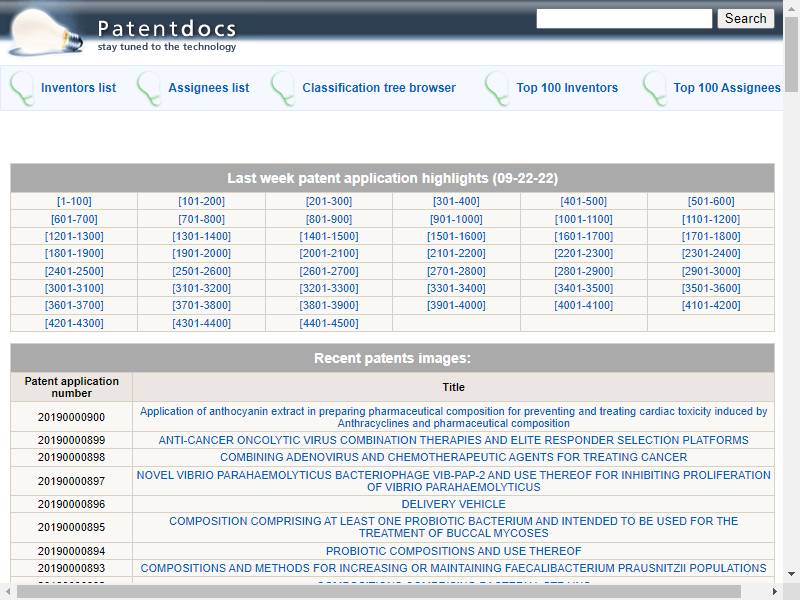Image resolution: width=800 pixels, height=600 pixels.
Task: Open patent highlights range [501-600]
Action: pyautogui.click(x=711, y=201)
